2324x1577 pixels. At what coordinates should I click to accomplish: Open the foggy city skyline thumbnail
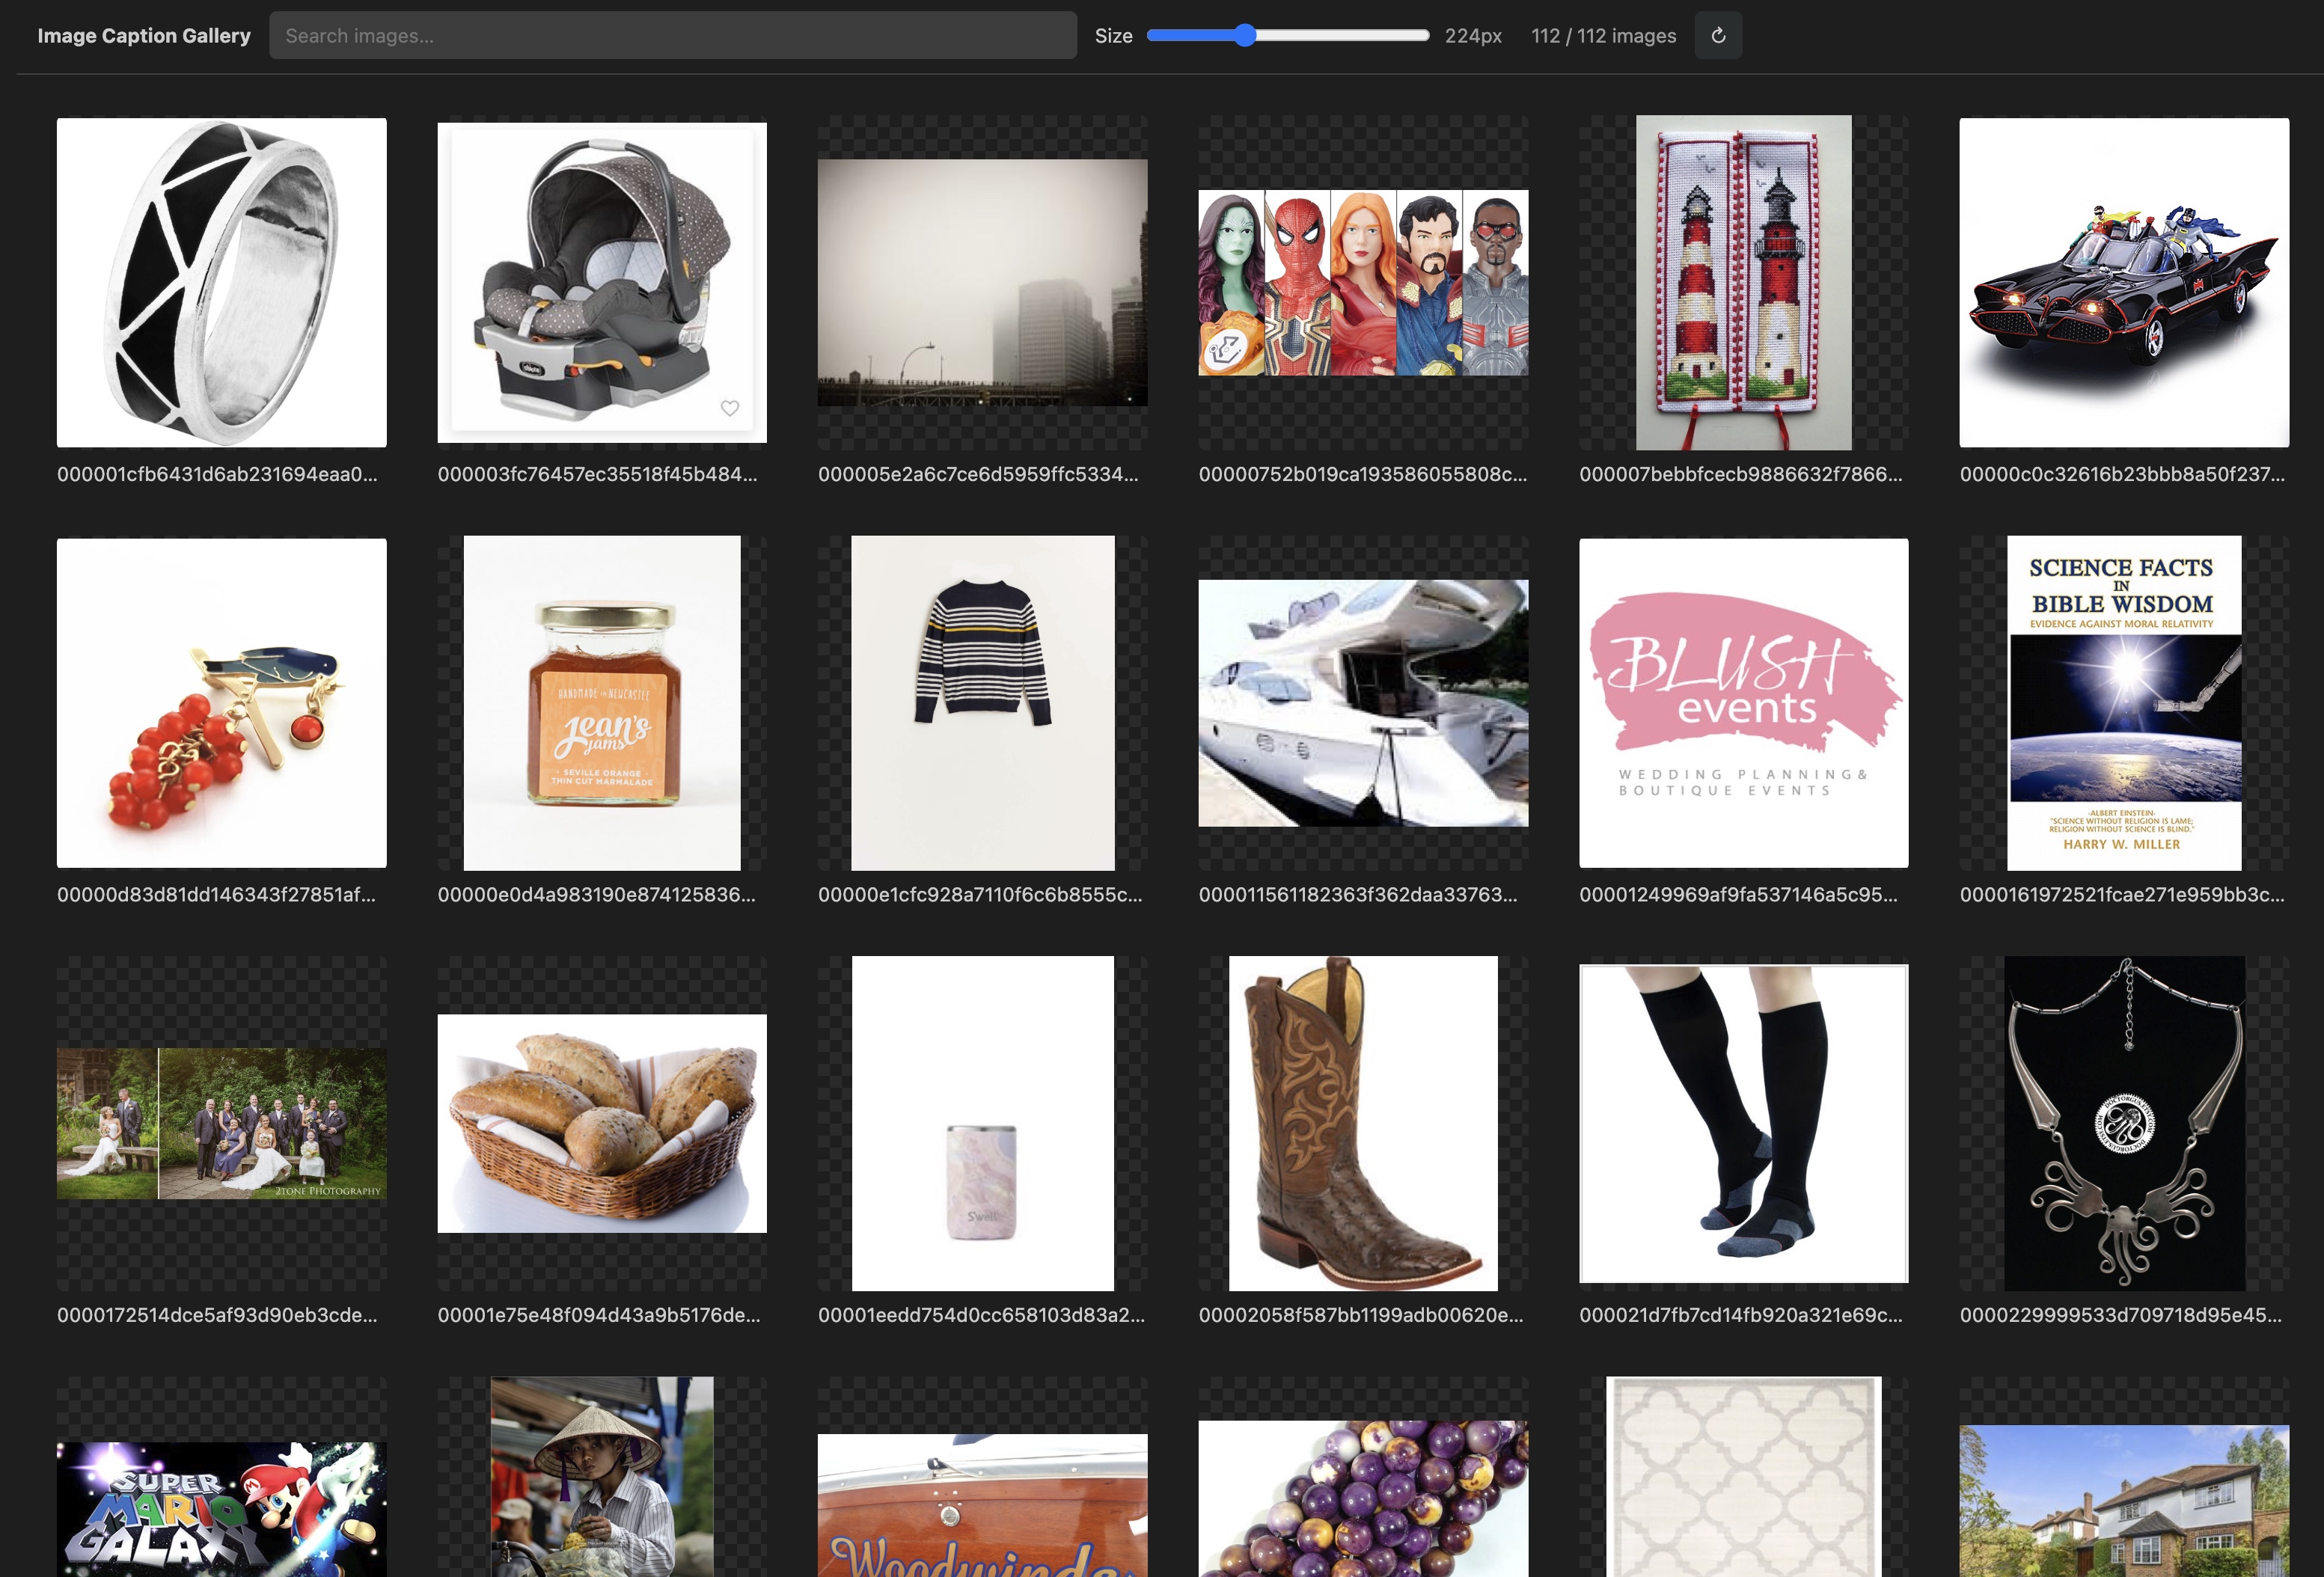983,283
